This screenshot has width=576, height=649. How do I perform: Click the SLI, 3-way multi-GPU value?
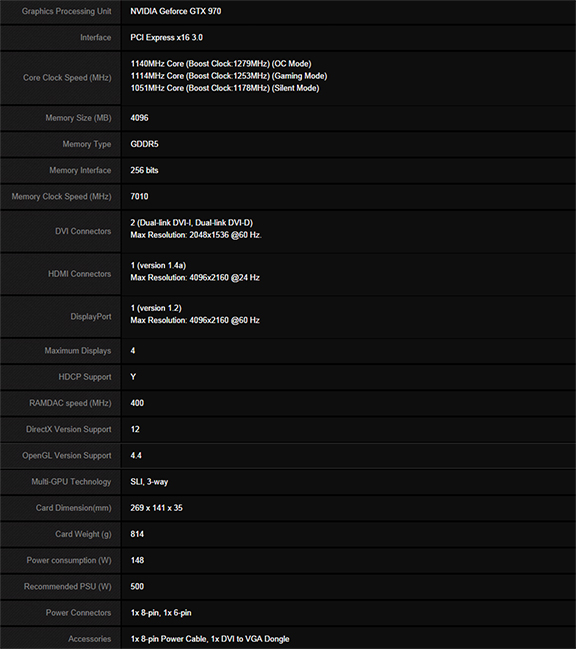(x=149, y=482)
